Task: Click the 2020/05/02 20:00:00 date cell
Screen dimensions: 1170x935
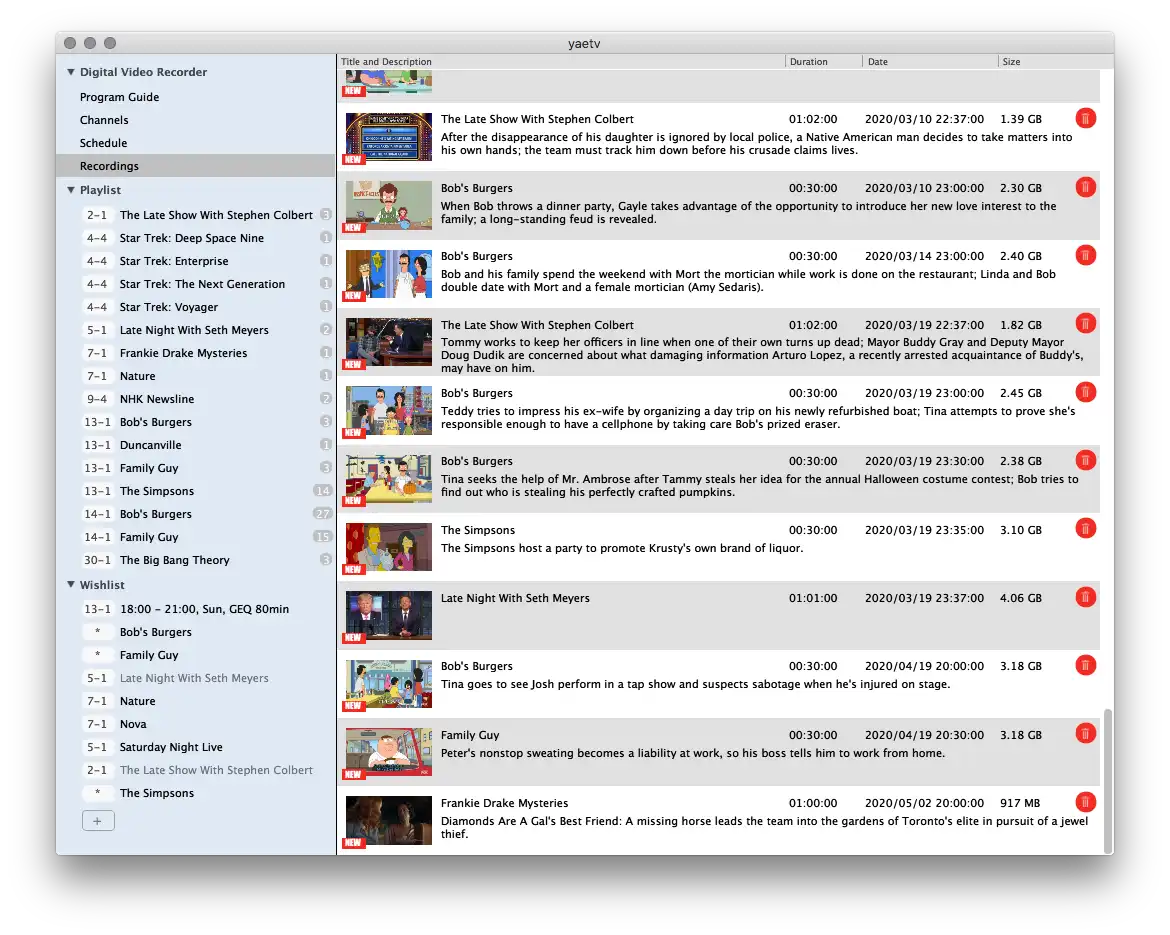Action: [925, 803]
